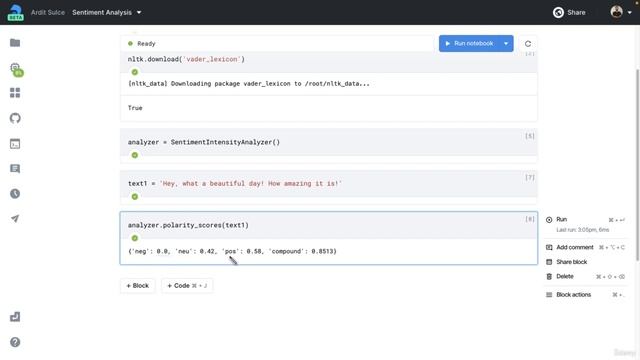This screenshot has width=640, height=360.
Task: Click the polarity scores output text
Action: pos(232,251)
